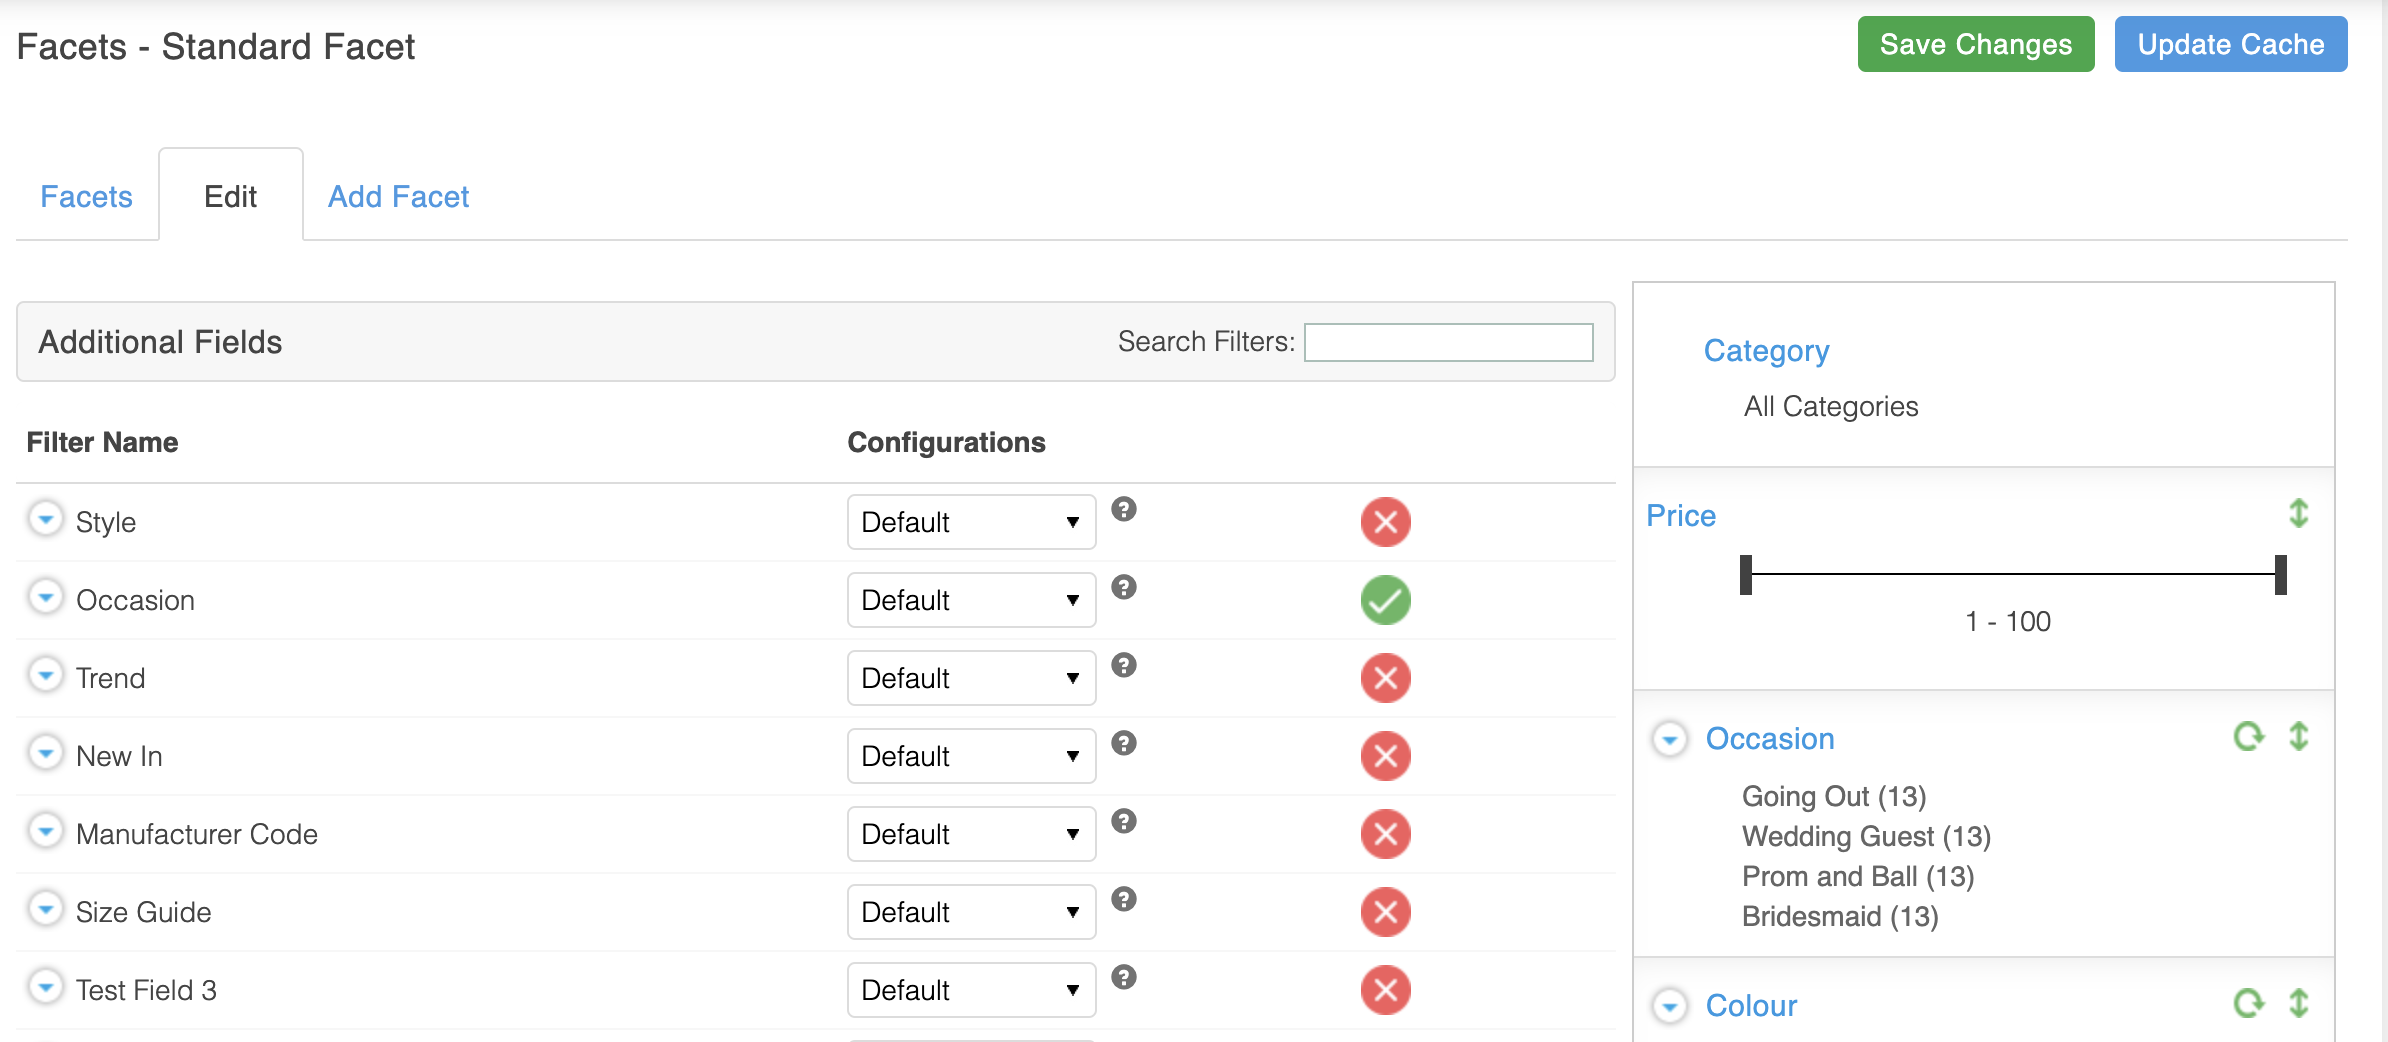Click the Manufacturer Code filter name

(197, 834)
